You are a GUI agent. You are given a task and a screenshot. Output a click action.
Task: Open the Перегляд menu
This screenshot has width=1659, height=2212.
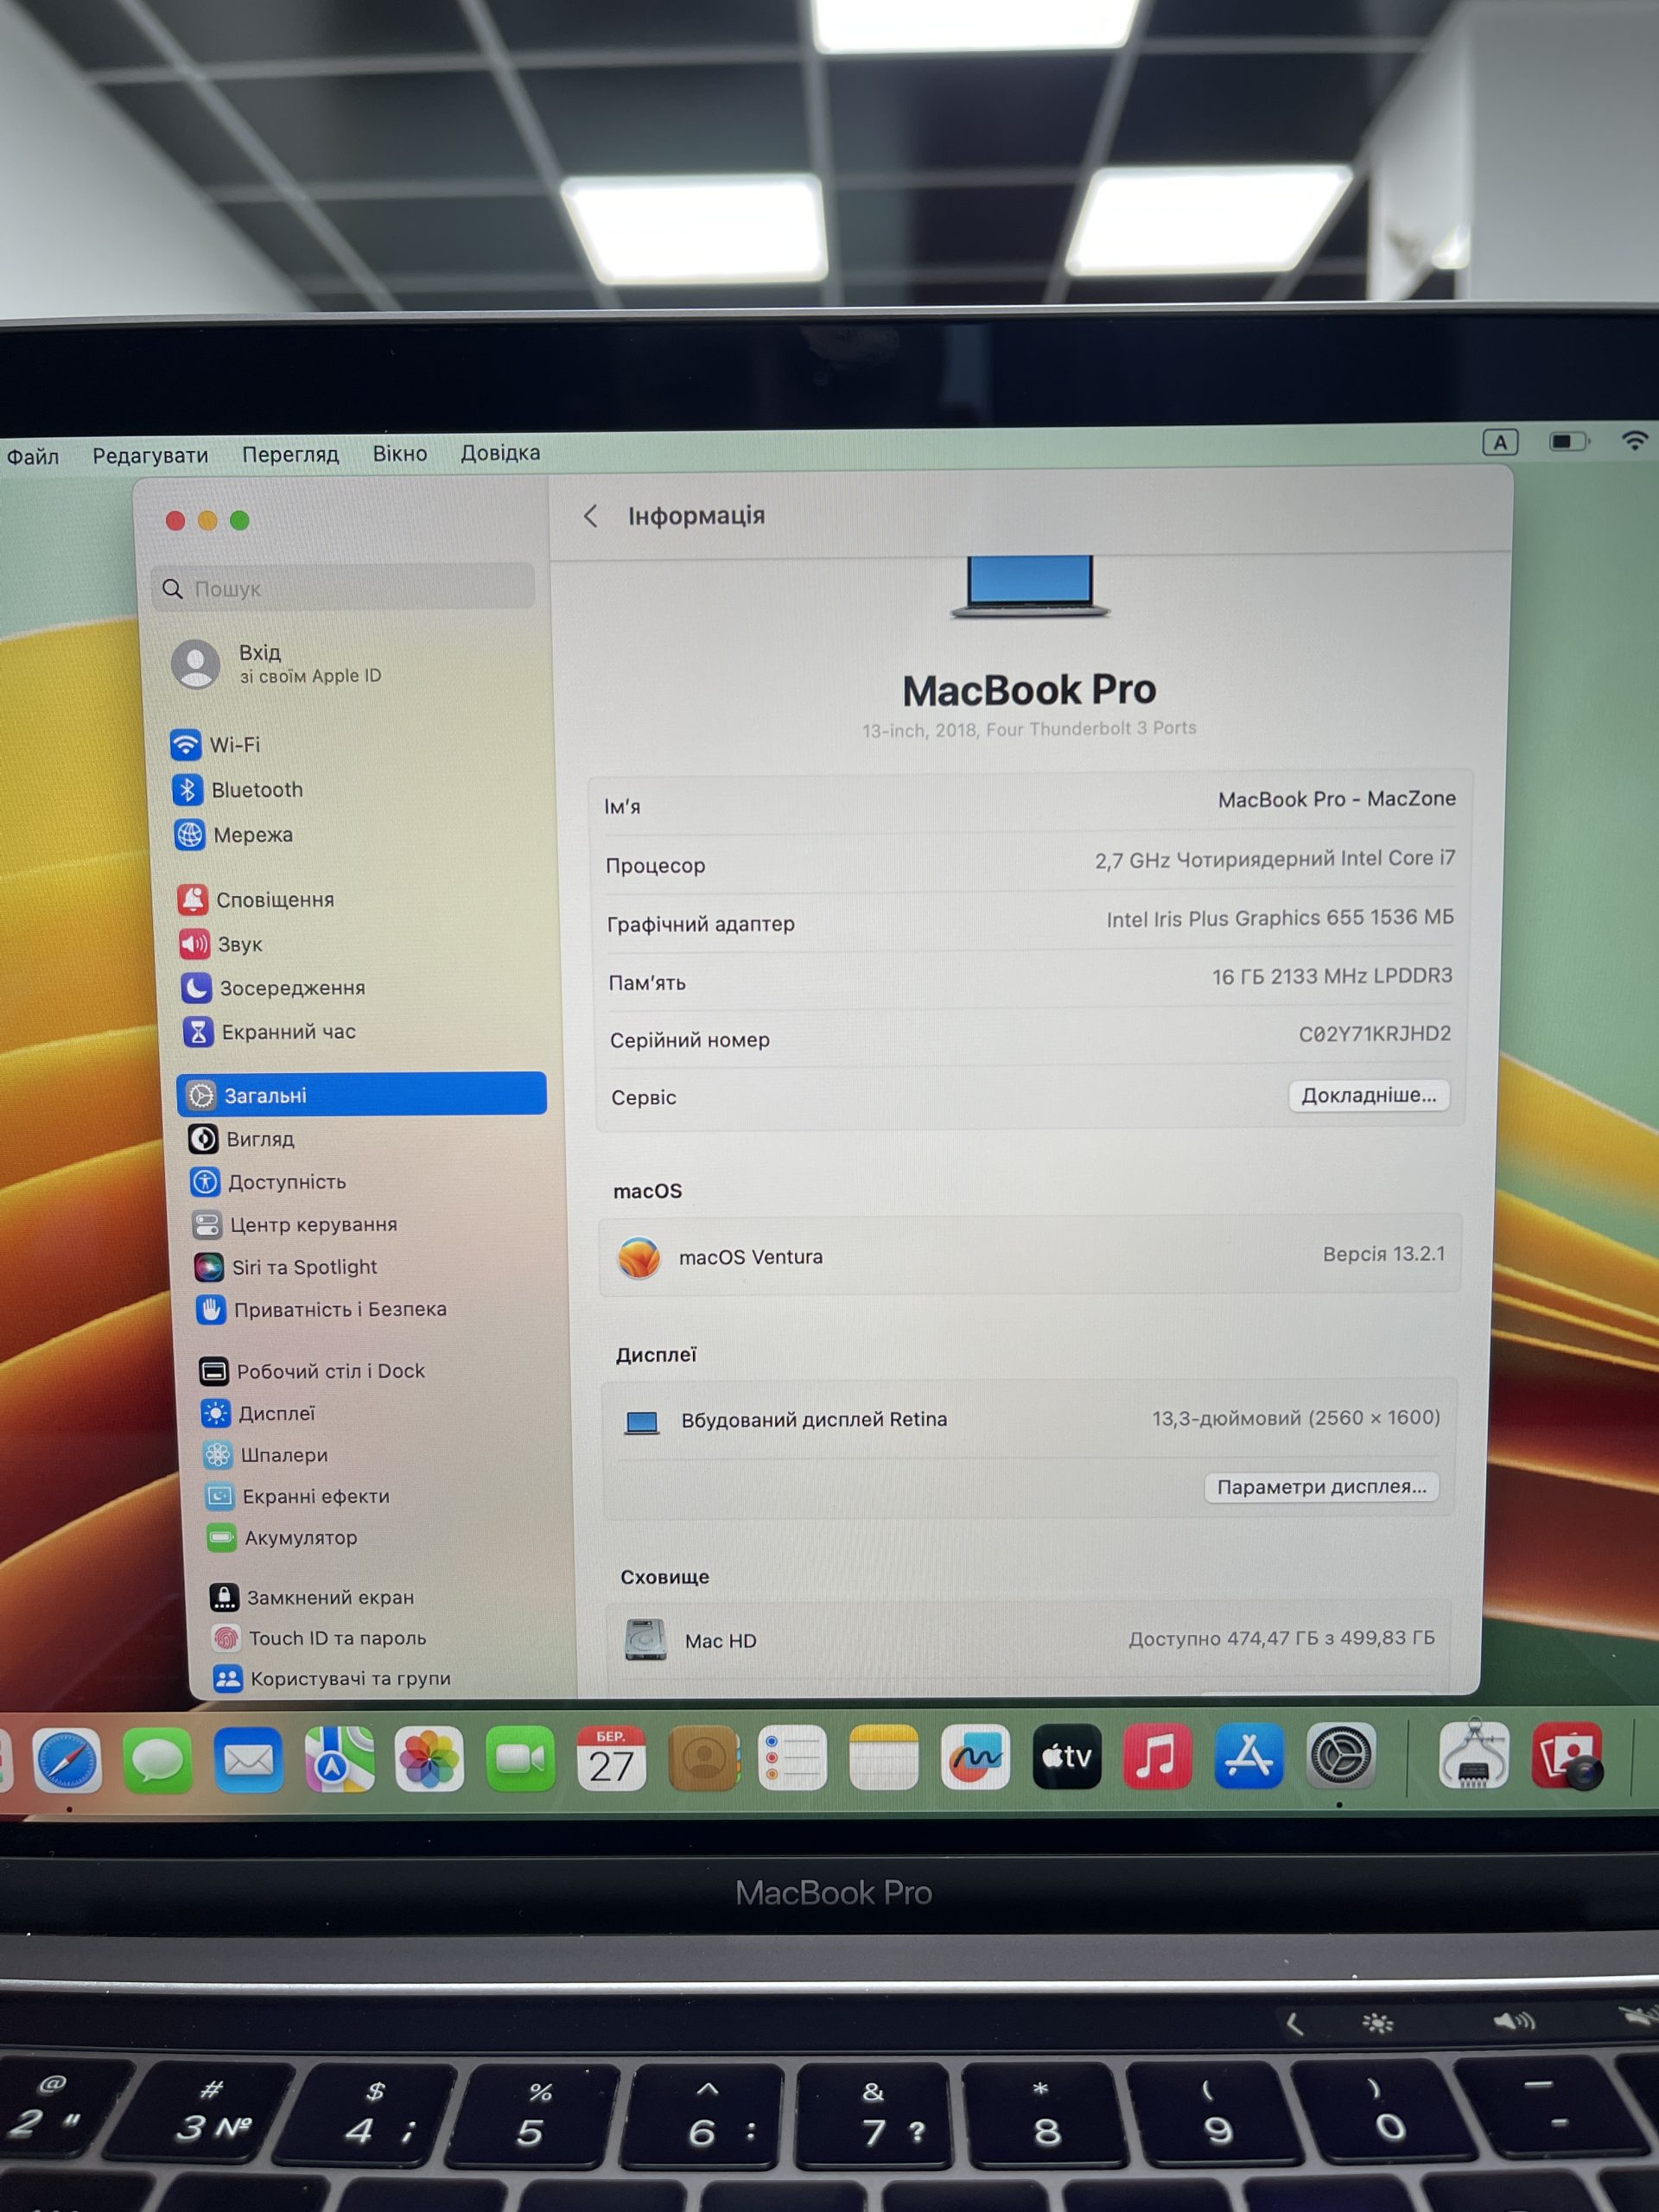(x=290, y=454)
